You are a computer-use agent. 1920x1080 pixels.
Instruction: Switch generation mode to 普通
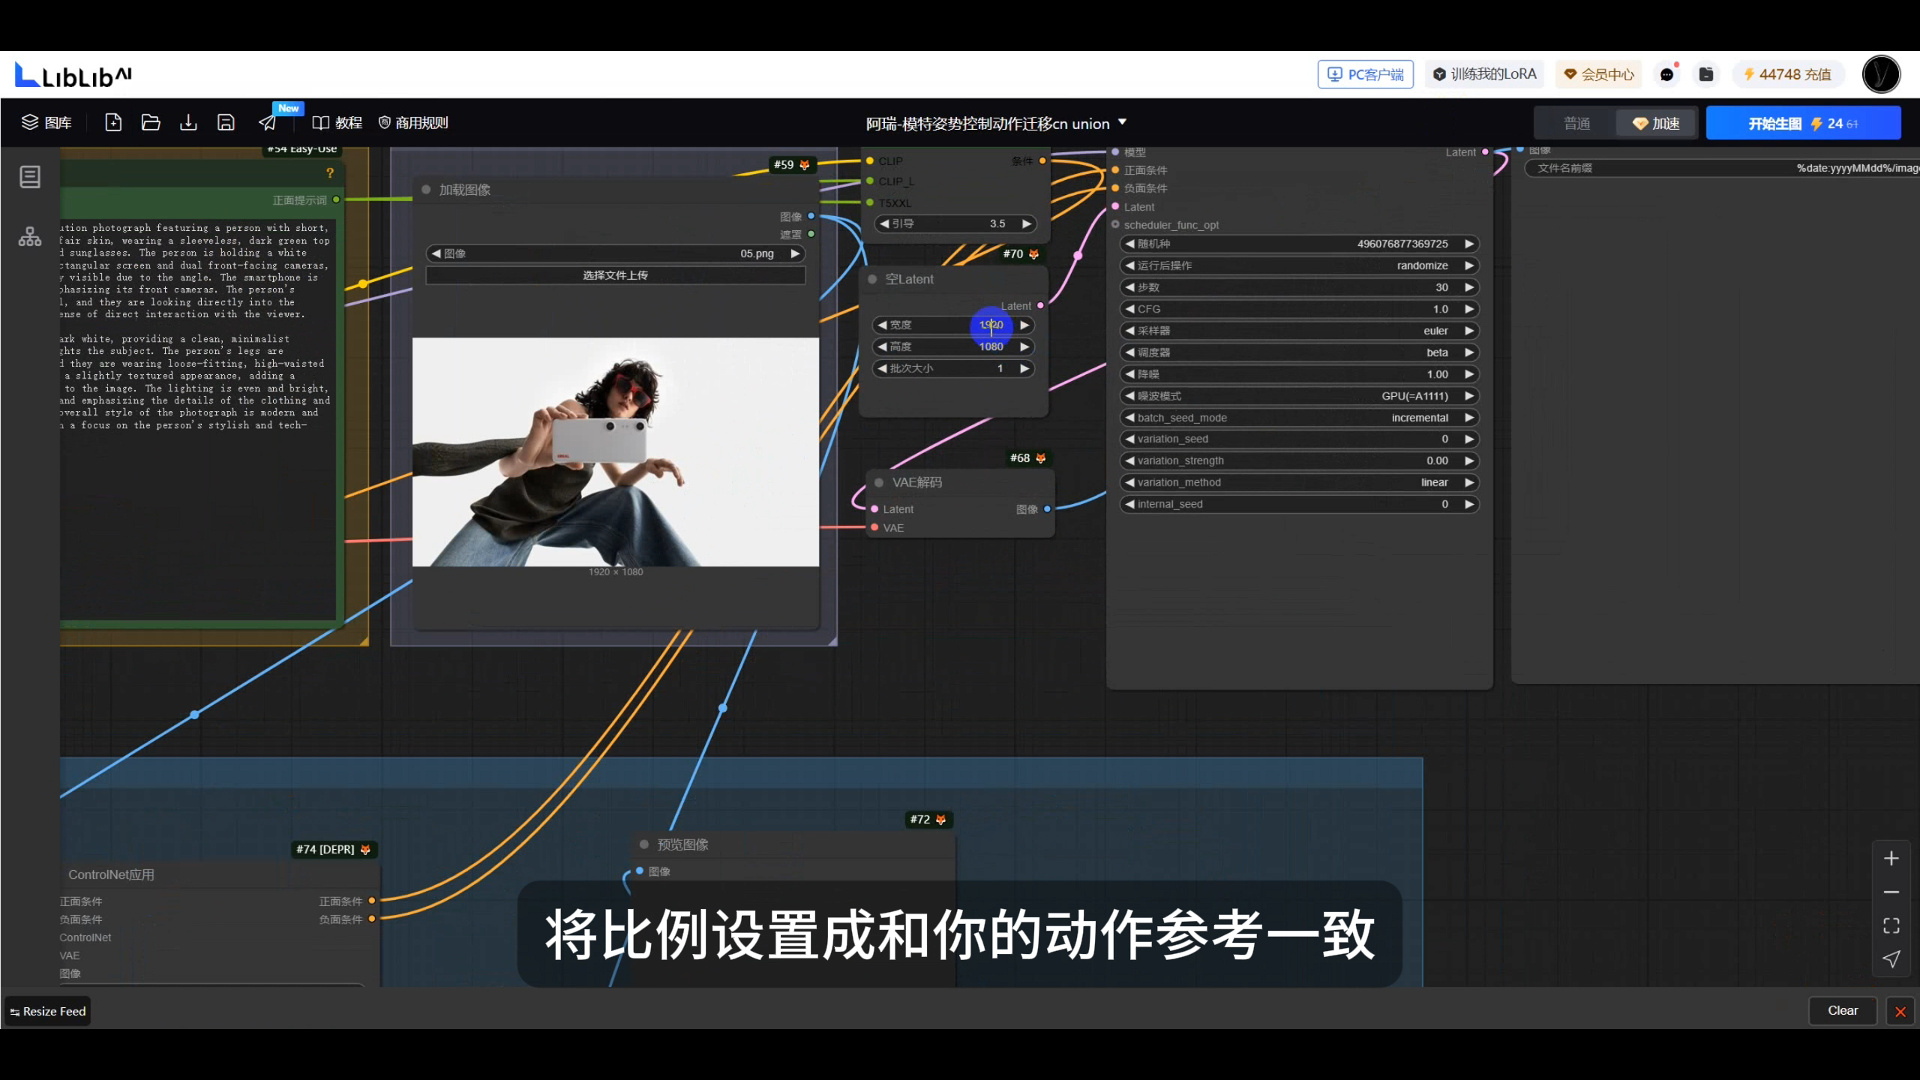(1576, 123)
